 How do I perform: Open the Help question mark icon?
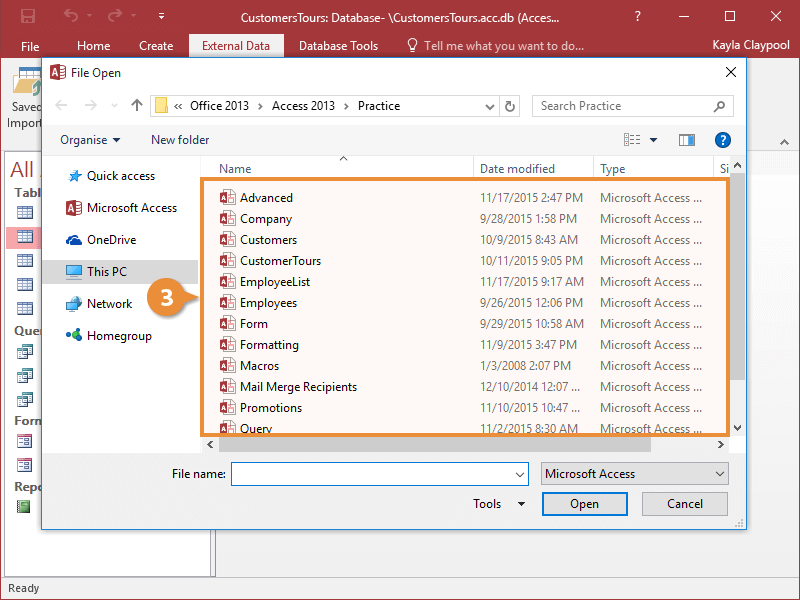[722, 140]
